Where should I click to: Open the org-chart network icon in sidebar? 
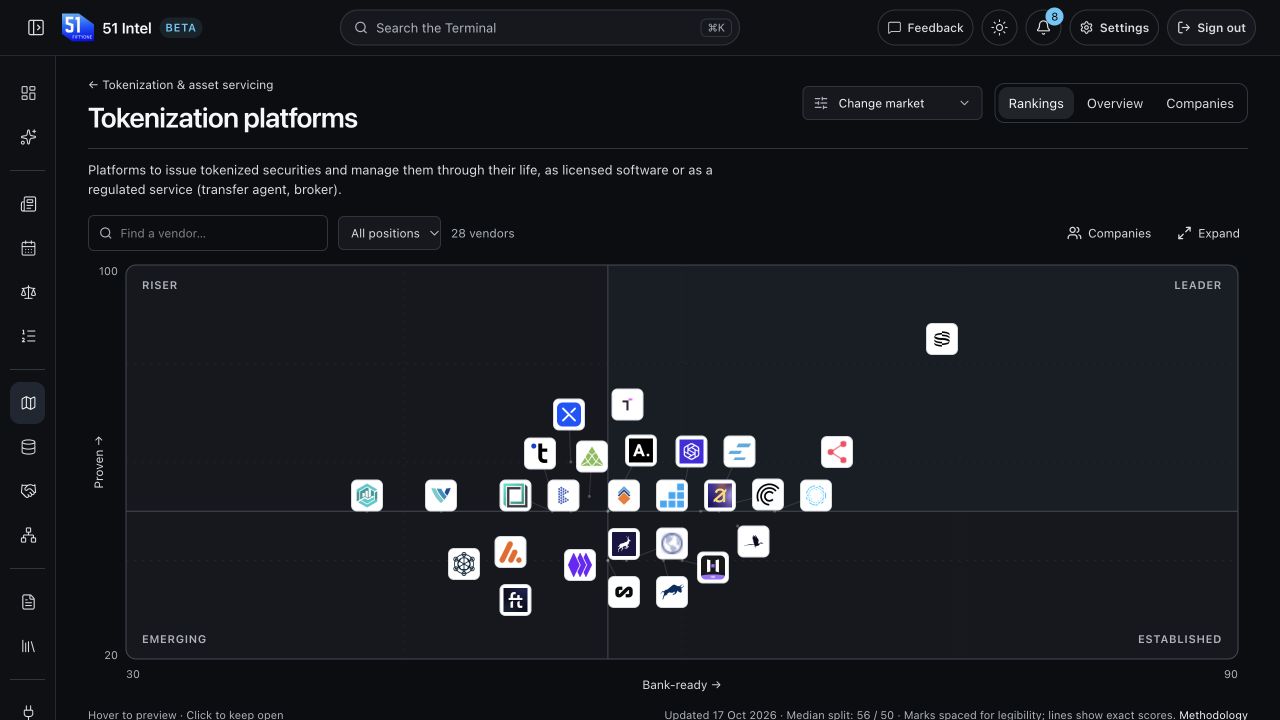click(x=28, y=535)
